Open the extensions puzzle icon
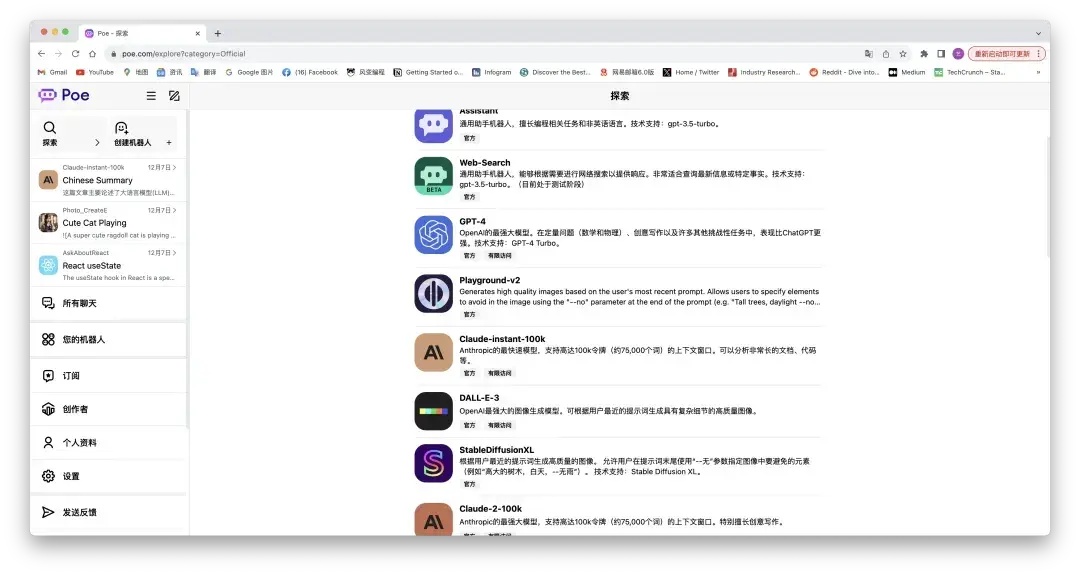Screen dimensions: 1080x575 (924, 54)
